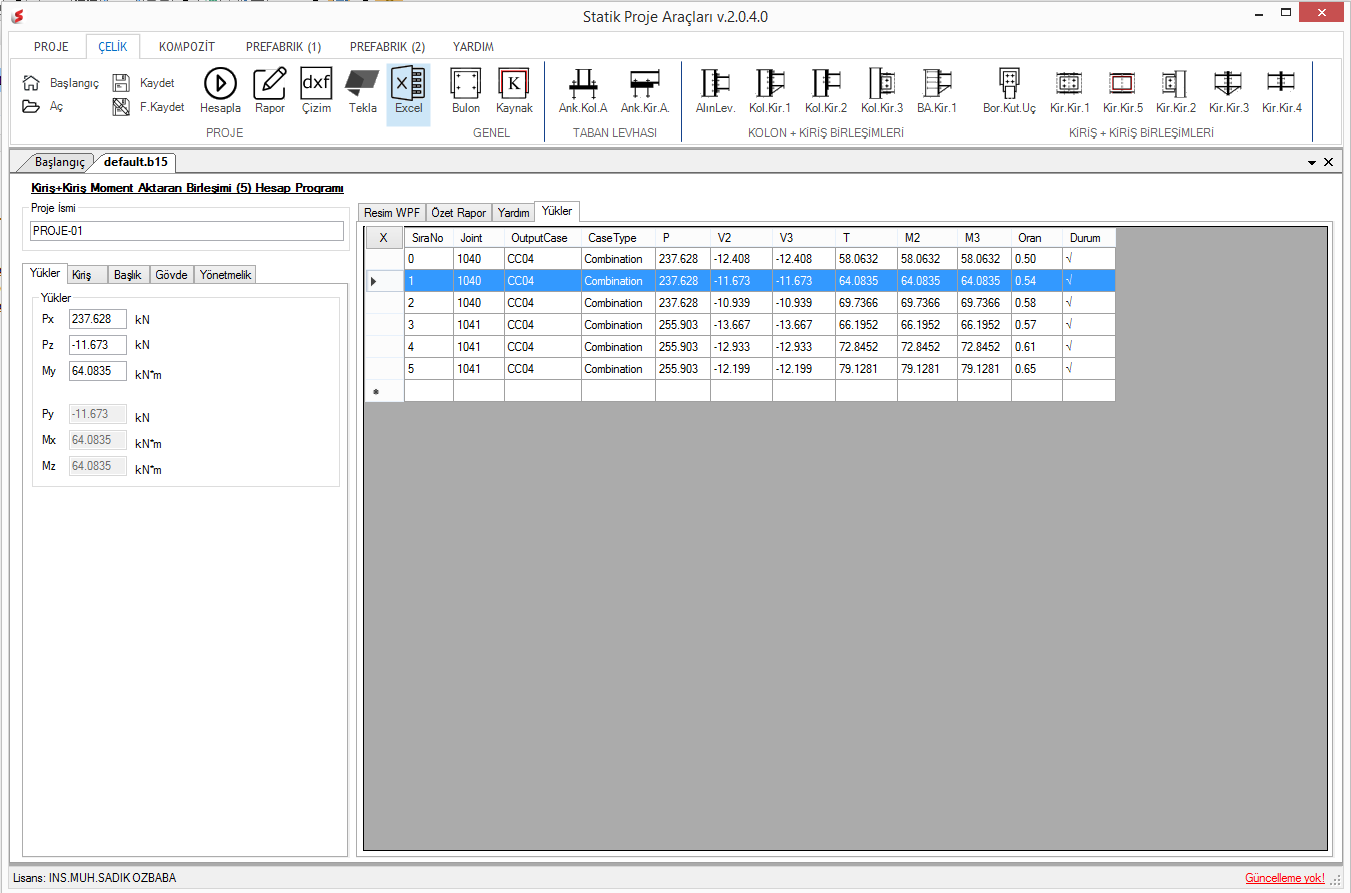
Task: Open the YARDIM ribbon tab
Action: click(473, 47)
